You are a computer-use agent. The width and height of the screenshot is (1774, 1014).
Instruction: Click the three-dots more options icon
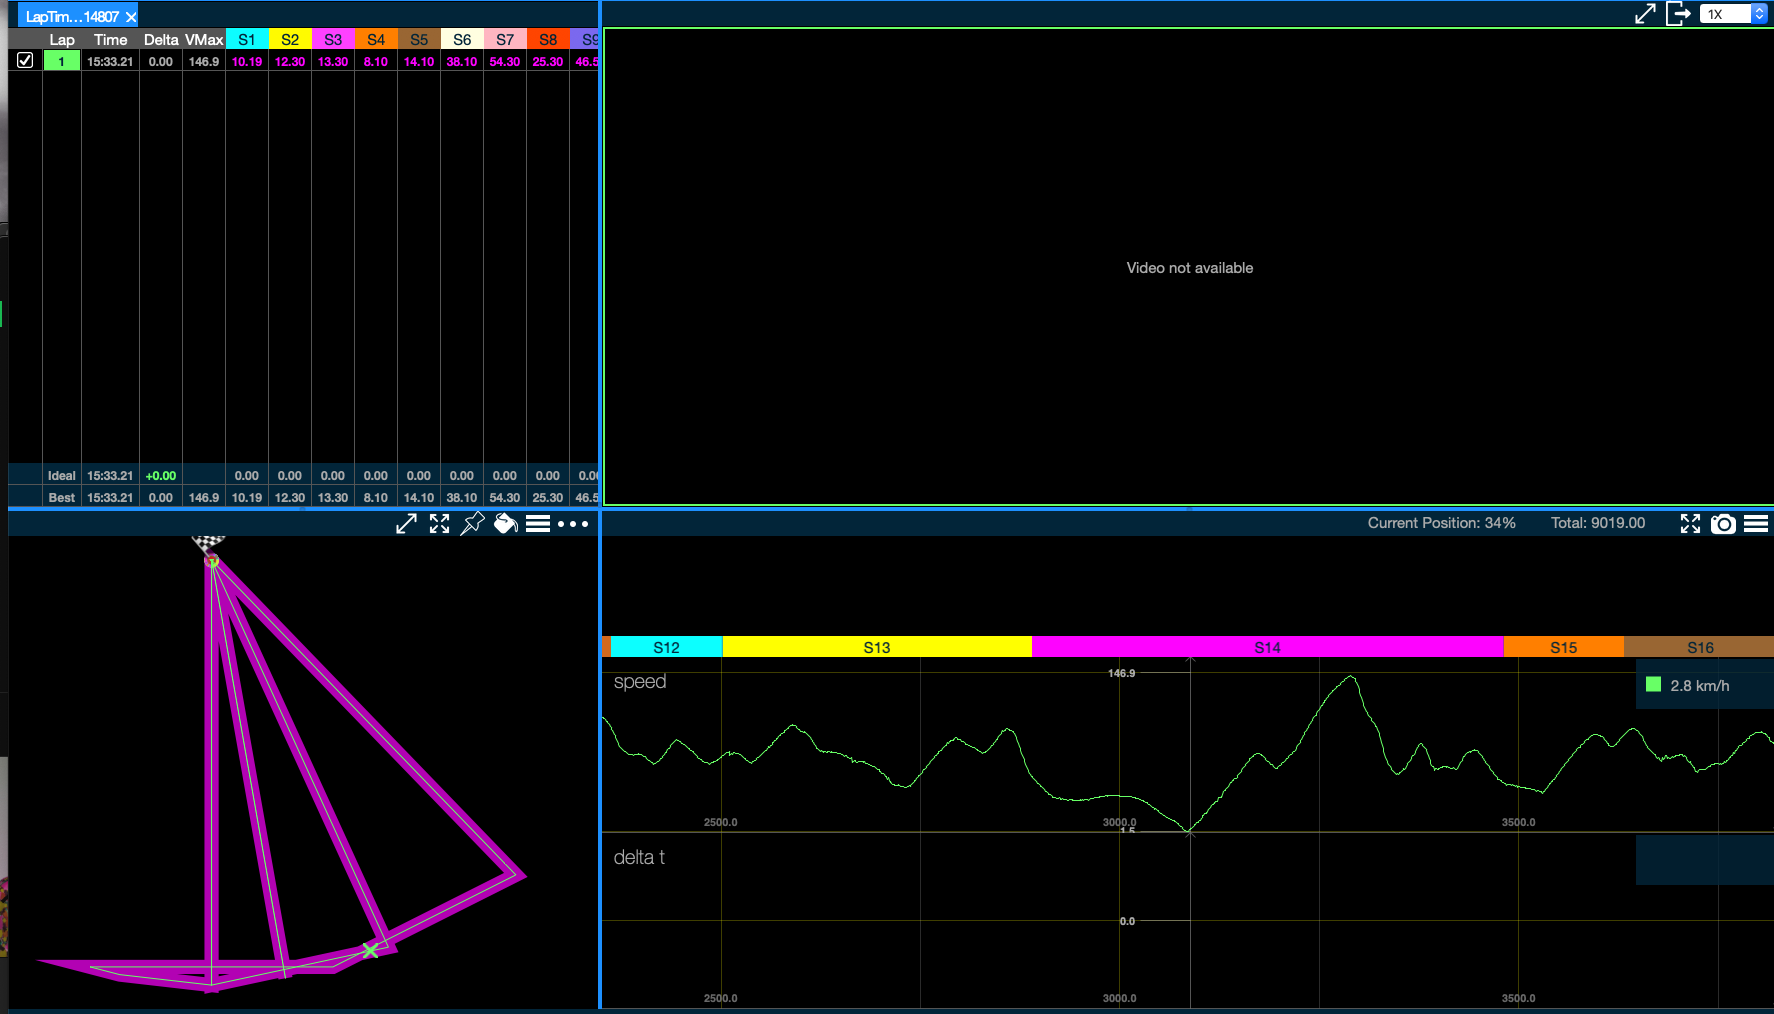click(x=573, y=524)
